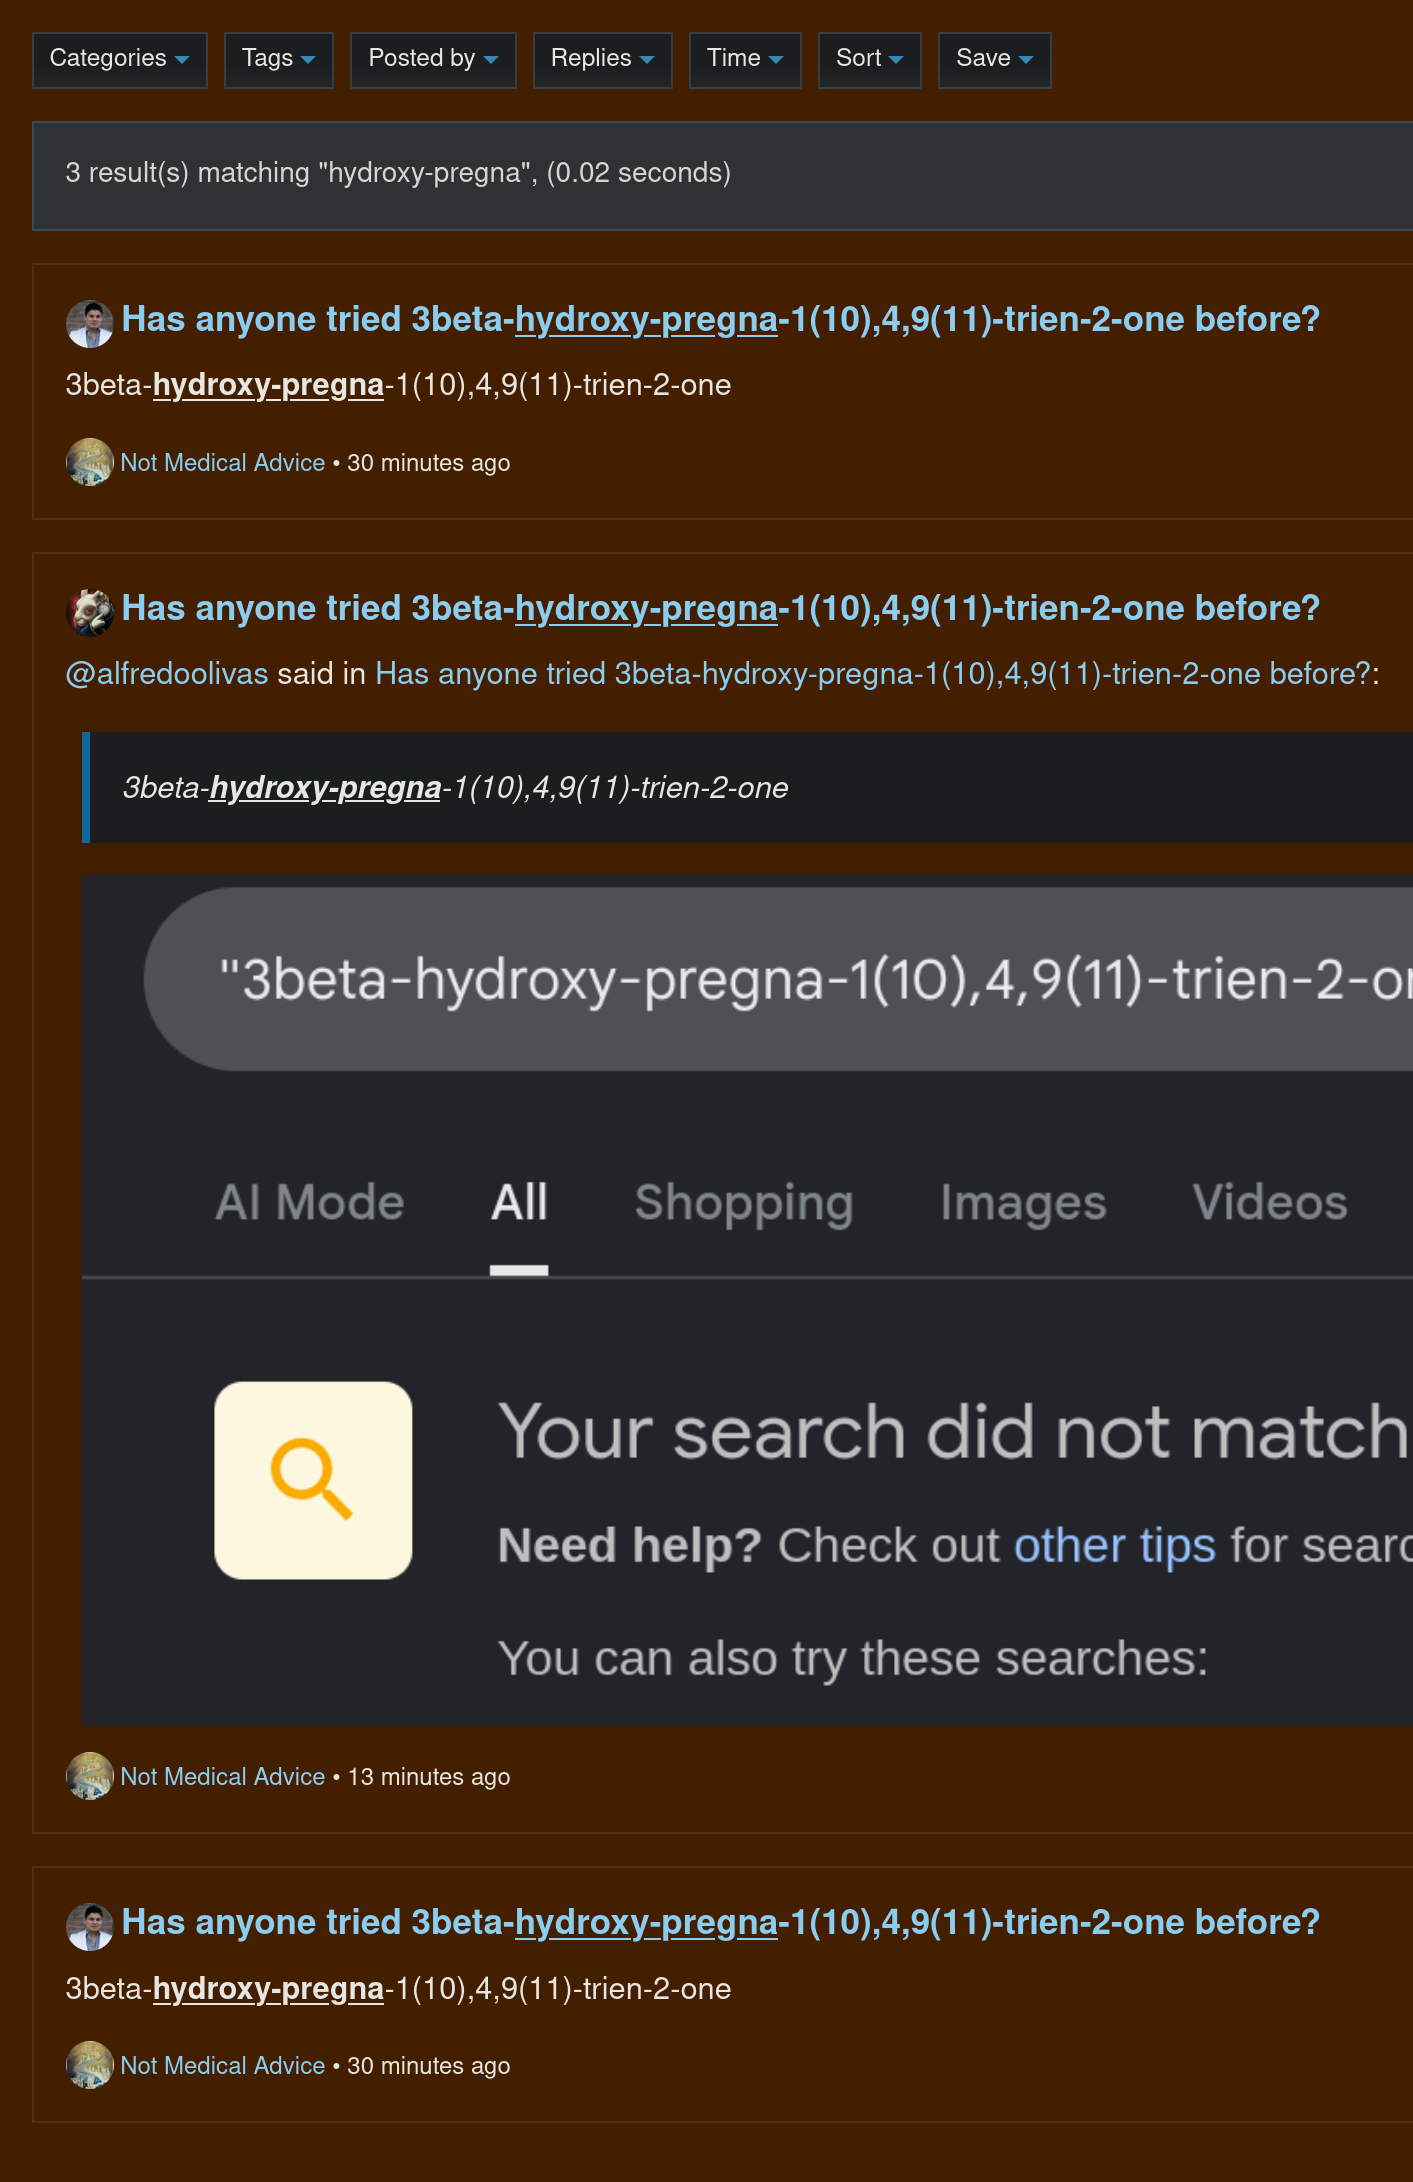Screen dimensions: 1413x2182
Task: Click the author avatar on the first result
Action: [90, 319]
